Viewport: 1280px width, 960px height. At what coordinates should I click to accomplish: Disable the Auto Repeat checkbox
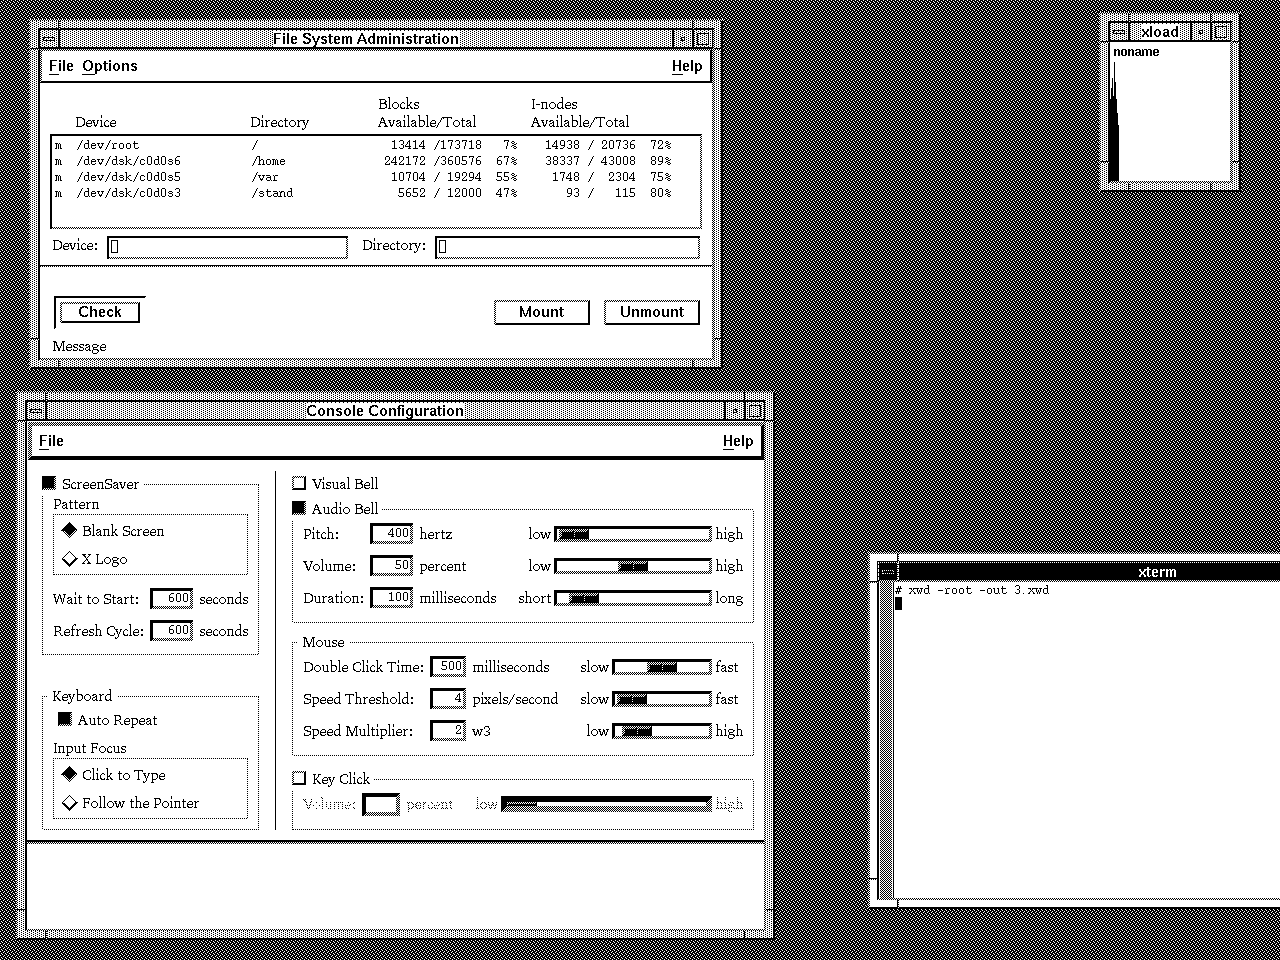(x=65, y=720)
